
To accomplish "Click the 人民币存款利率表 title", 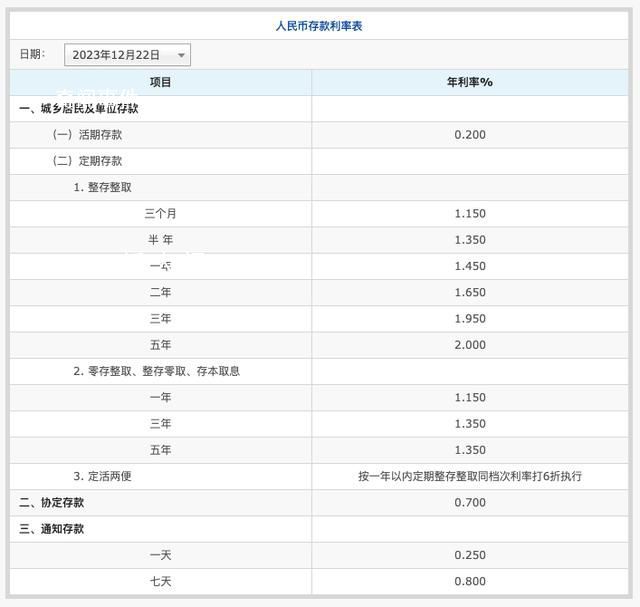I will pyautogui.click(x=319, y=26).
